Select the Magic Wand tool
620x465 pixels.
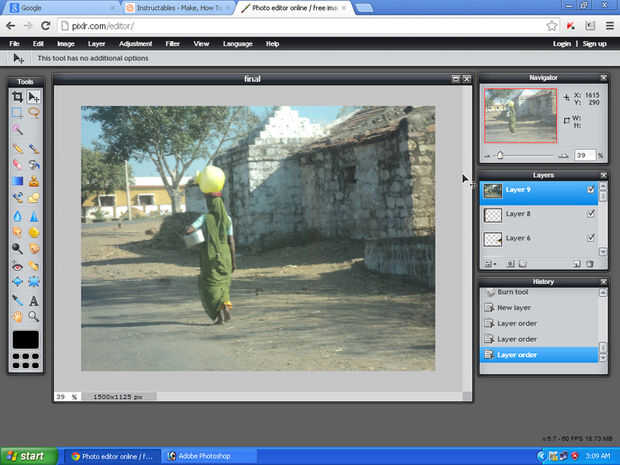coord(17,129)
